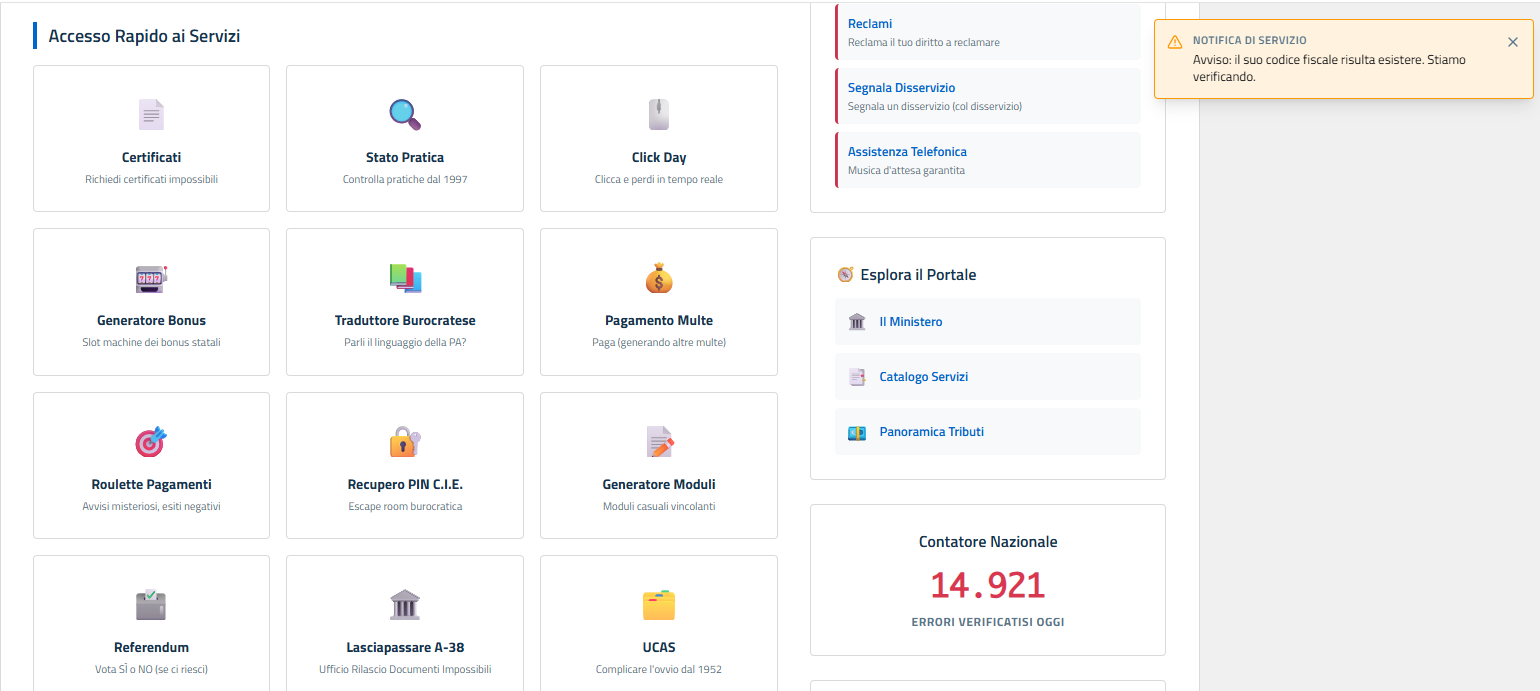
Task: Open the Generatore Bonus slot machine icon
Action: coord(151,278)
